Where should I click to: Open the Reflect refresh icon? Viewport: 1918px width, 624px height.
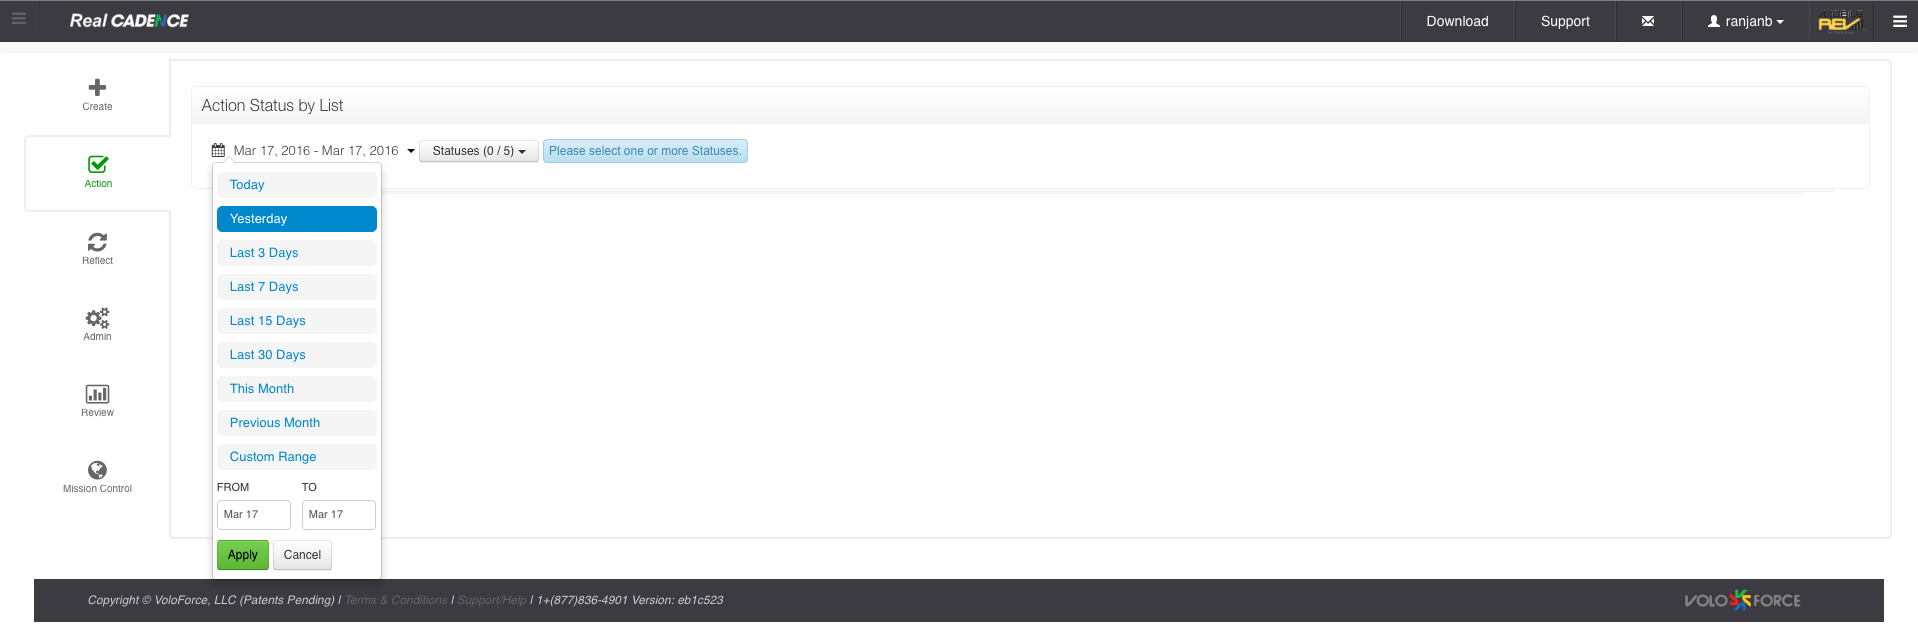coord(97,243)
